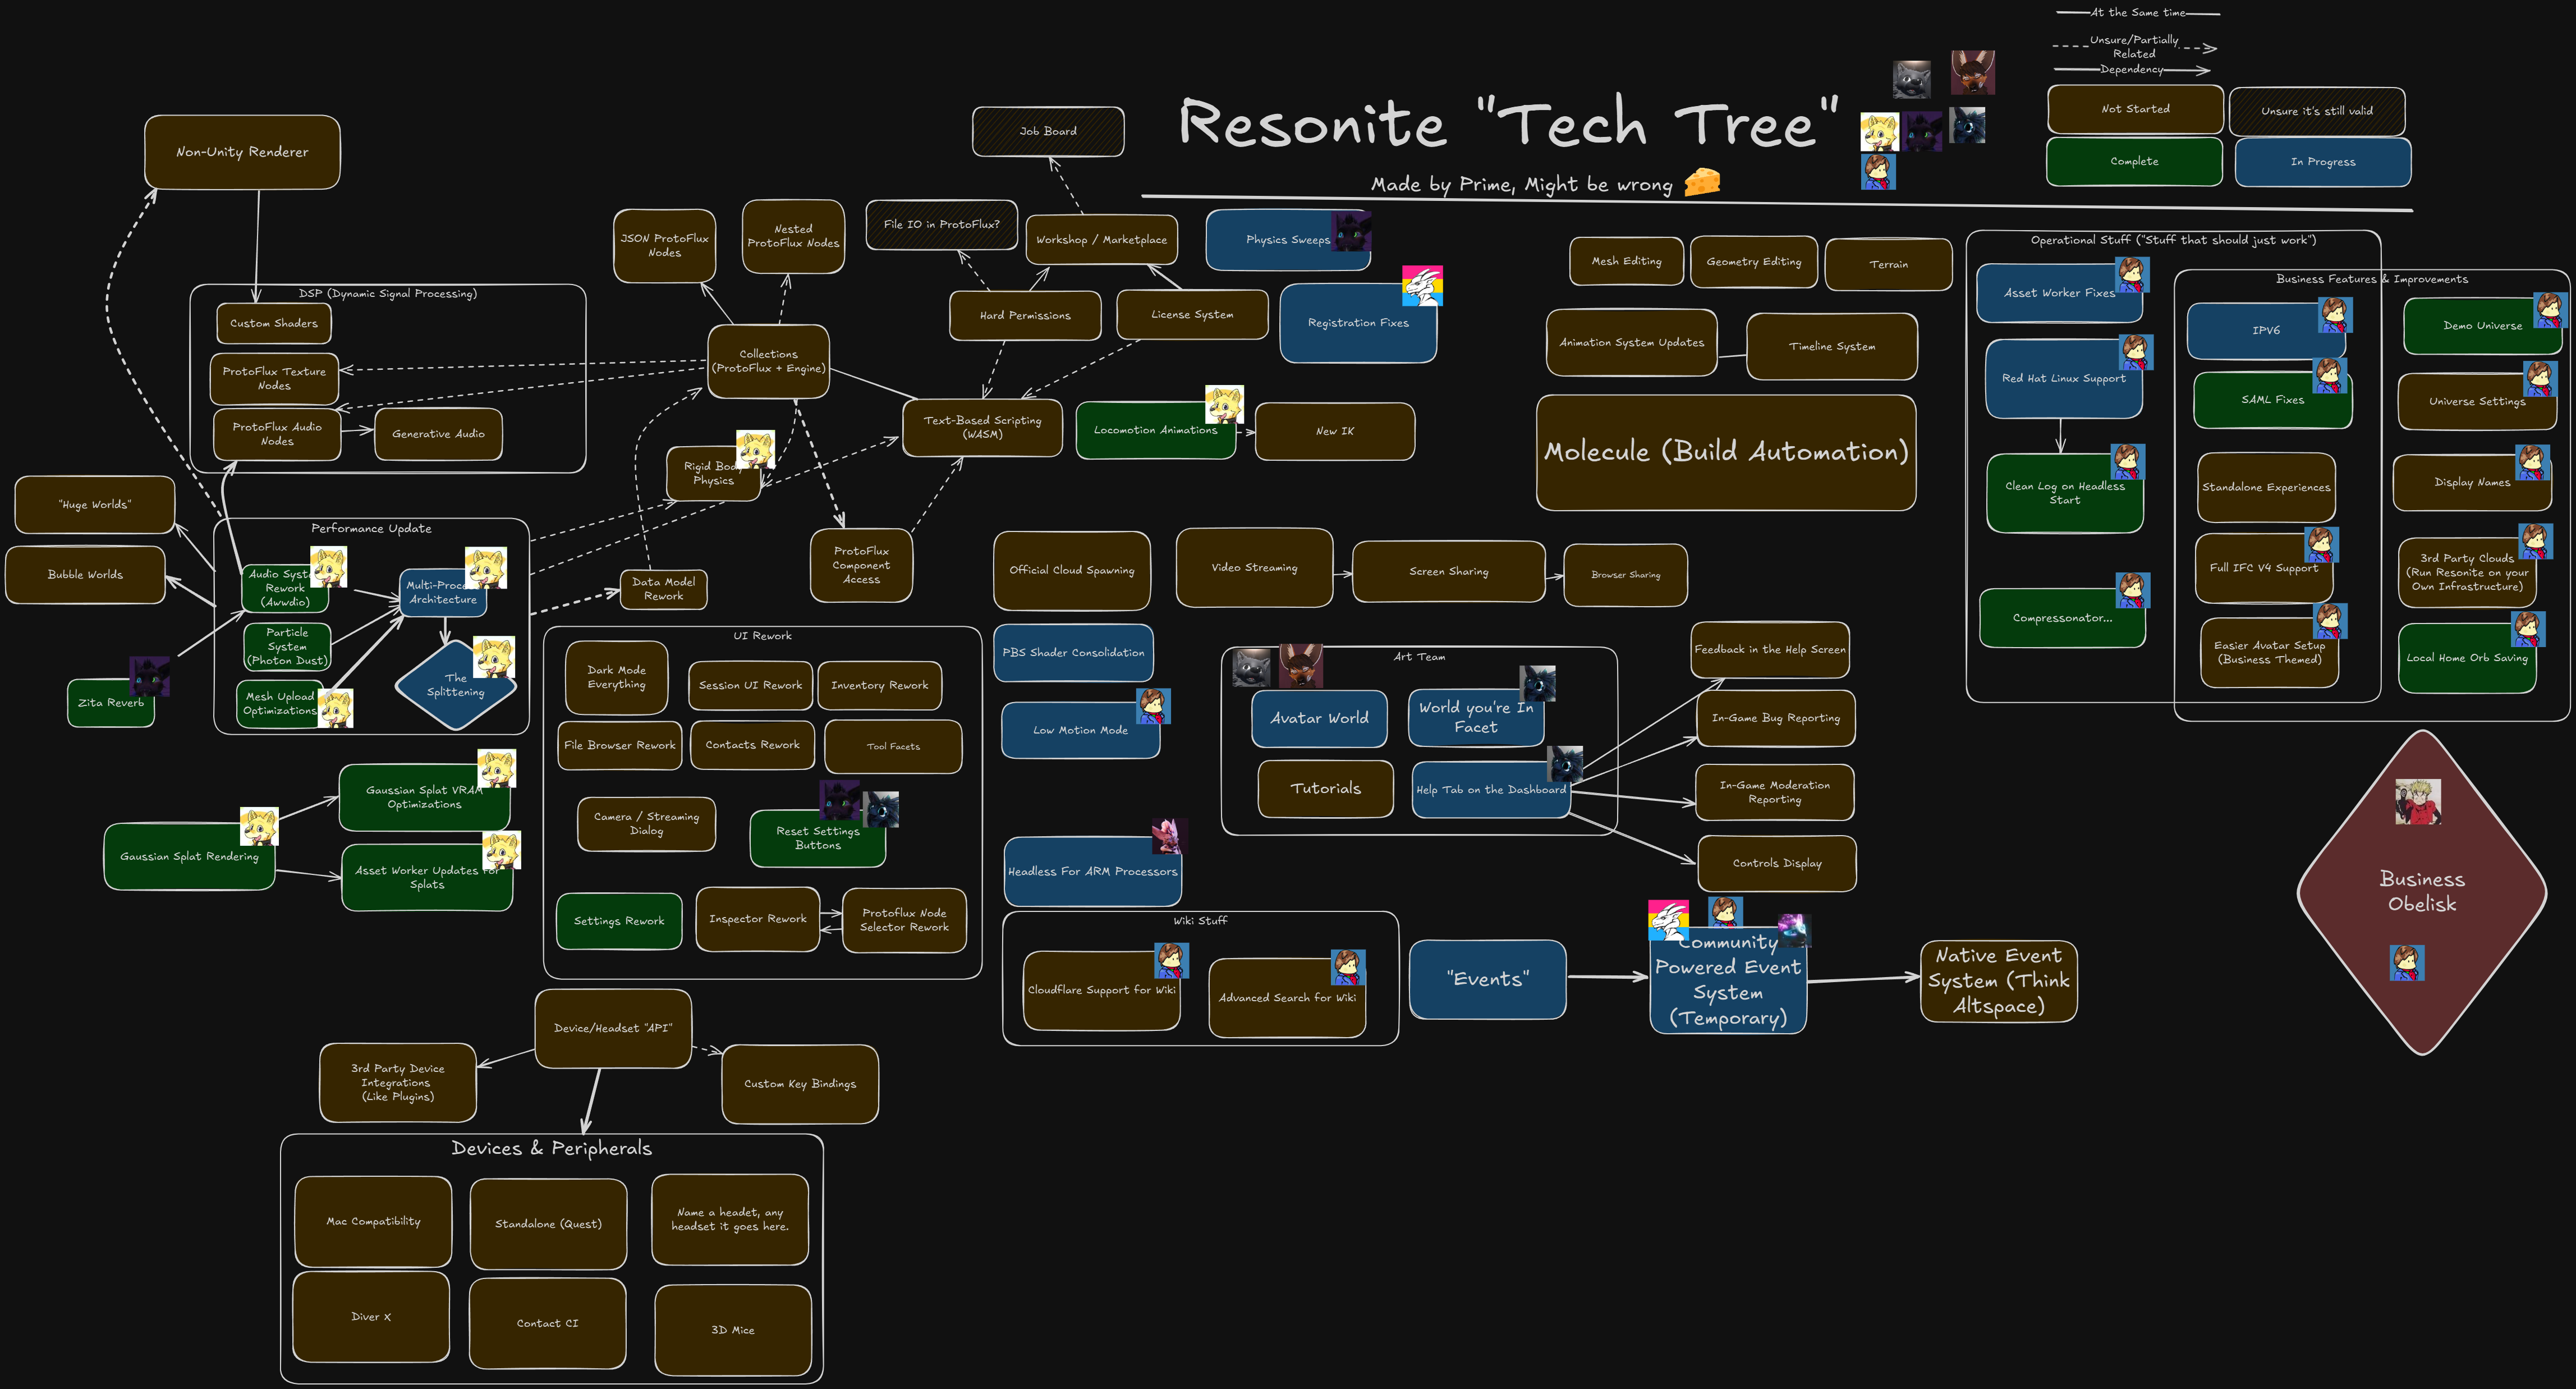Click the avatar on Display Names
The width and height of the screenshot is (2576, 1389).
coord(2533,463)
